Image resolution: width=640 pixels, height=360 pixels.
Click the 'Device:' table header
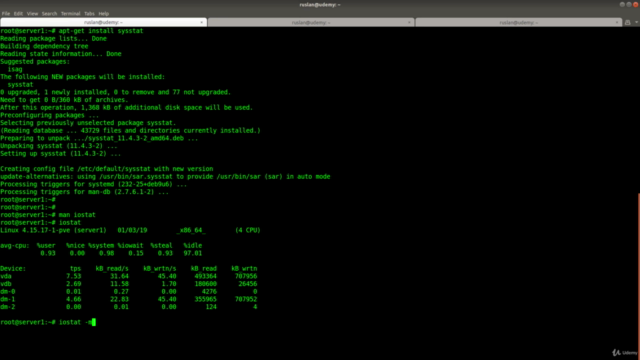(x=13, y=269)
